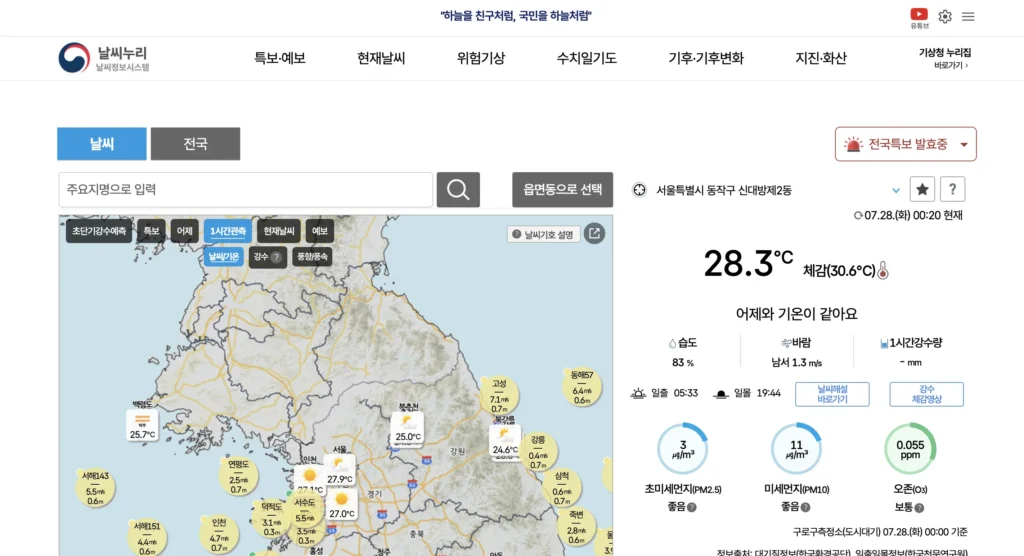Click the refresh icon beside observation time

(858, 216)
